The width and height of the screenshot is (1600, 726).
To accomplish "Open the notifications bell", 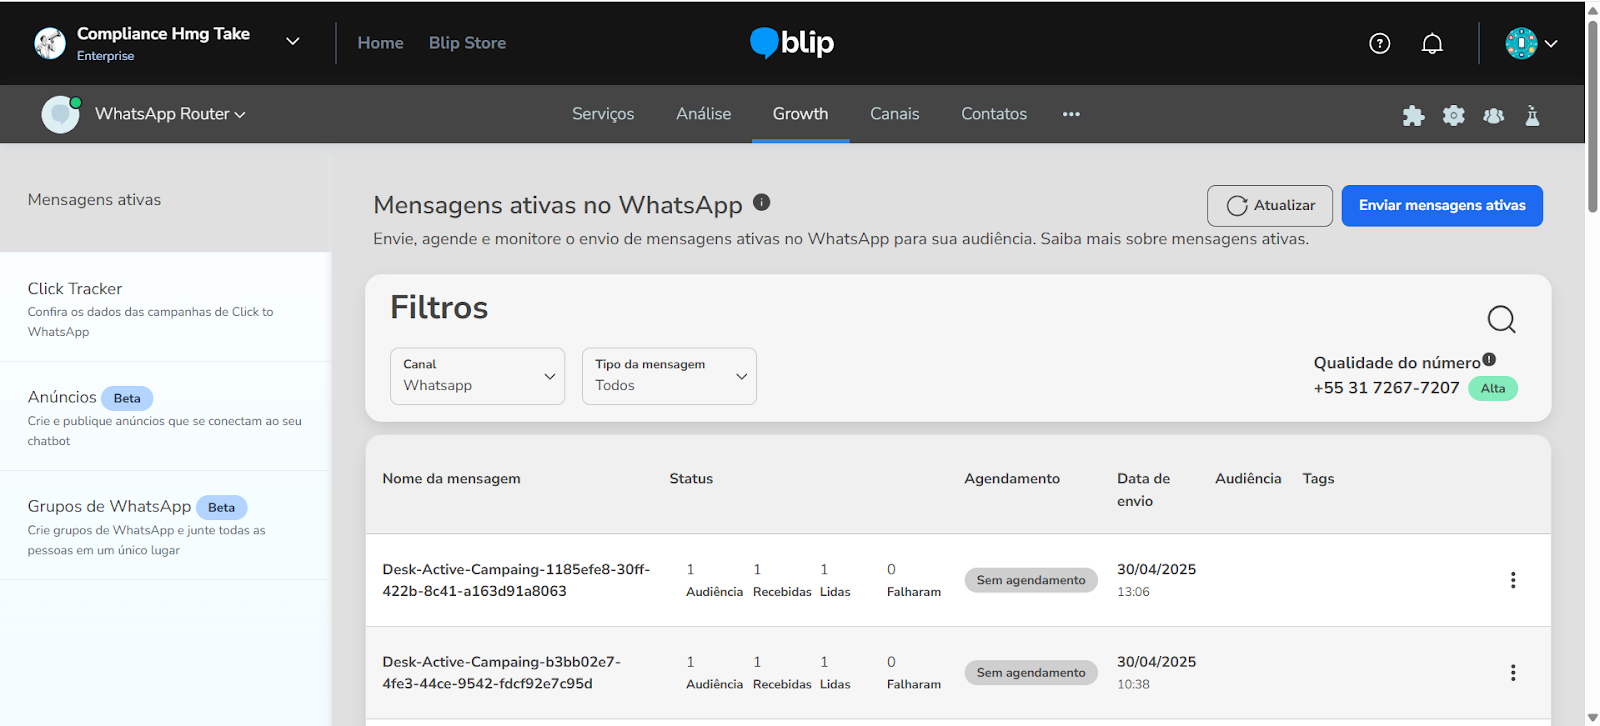I will point(1432,43).
